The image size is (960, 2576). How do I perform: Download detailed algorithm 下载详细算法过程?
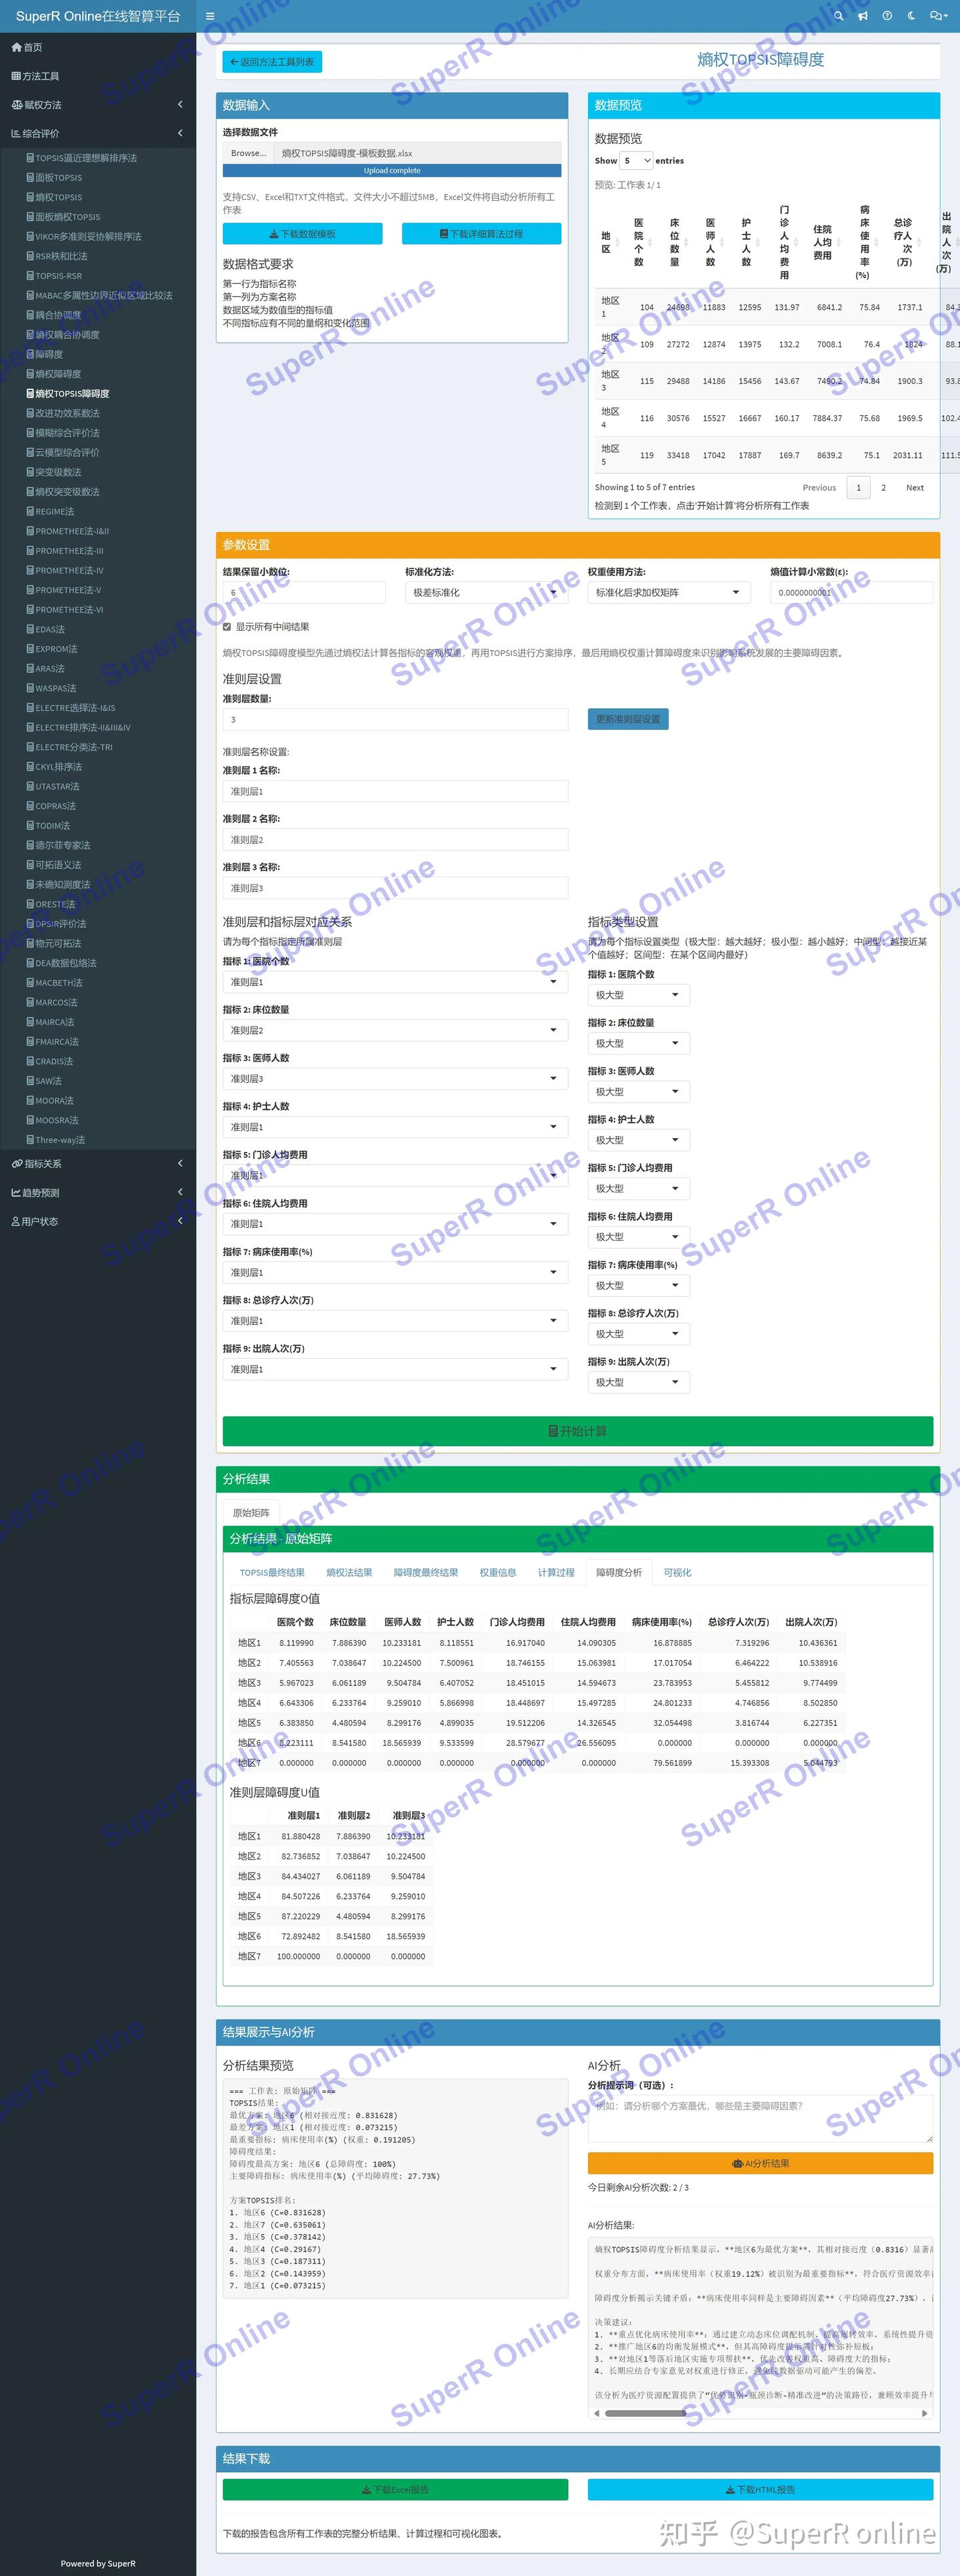click(481, 234)
